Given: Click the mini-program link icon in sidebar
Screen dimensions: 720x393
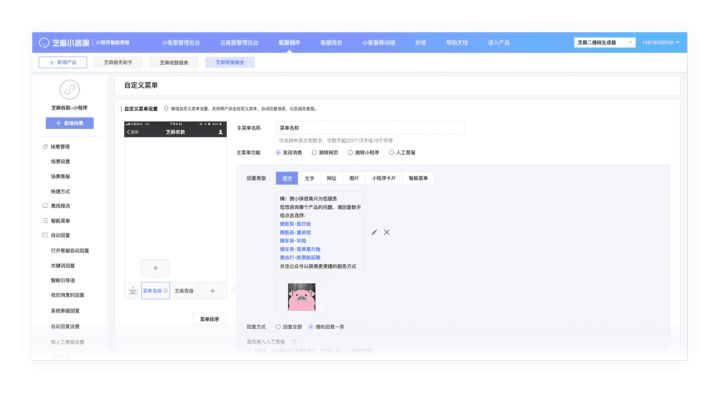Looking at the screenshot, I should click(69, 90).
